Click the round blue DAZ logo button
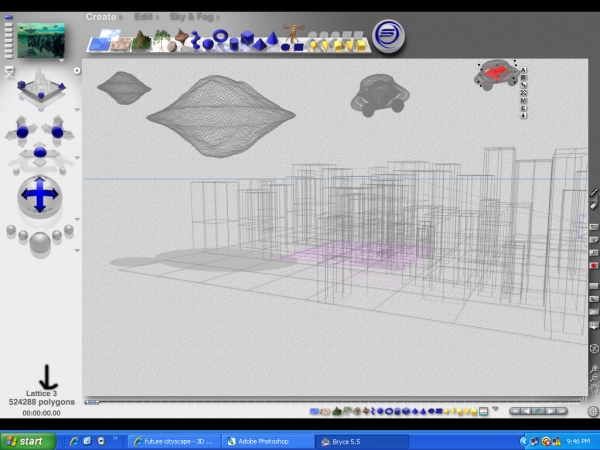Image resolution: width=600 pixels, height=450 pixels. pyautogui.click(x=388, y=36)
